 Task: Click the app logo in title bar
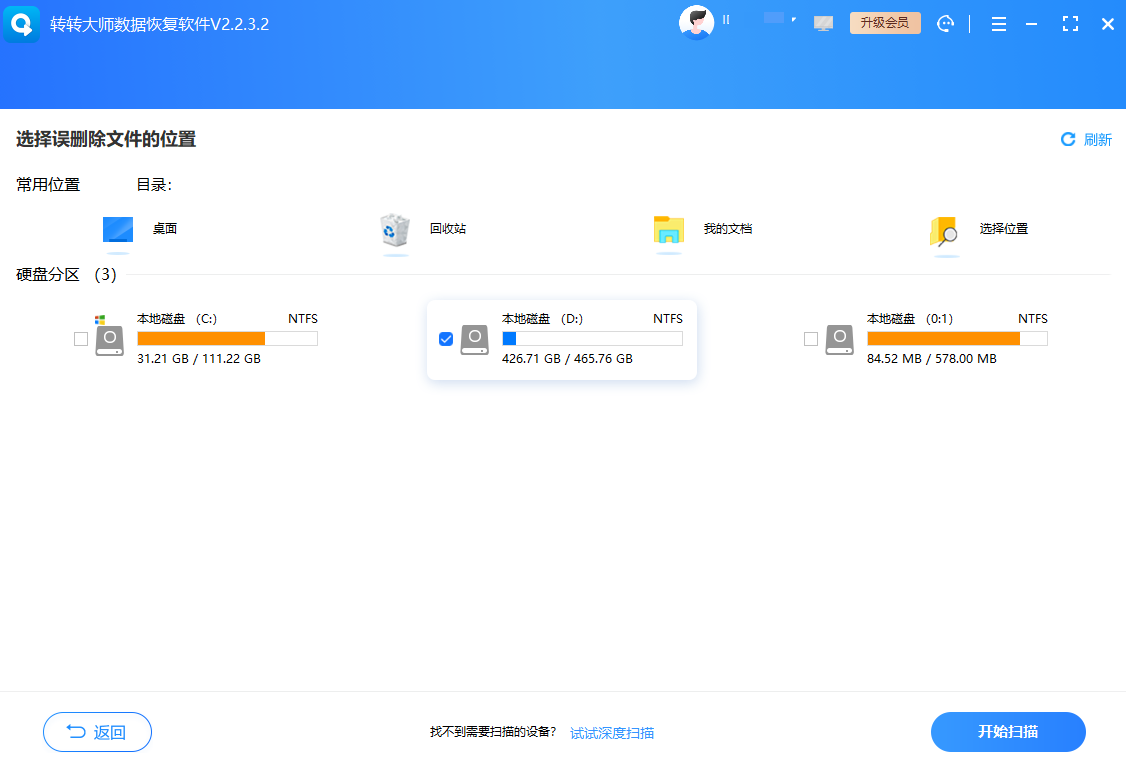click(21, 23)
